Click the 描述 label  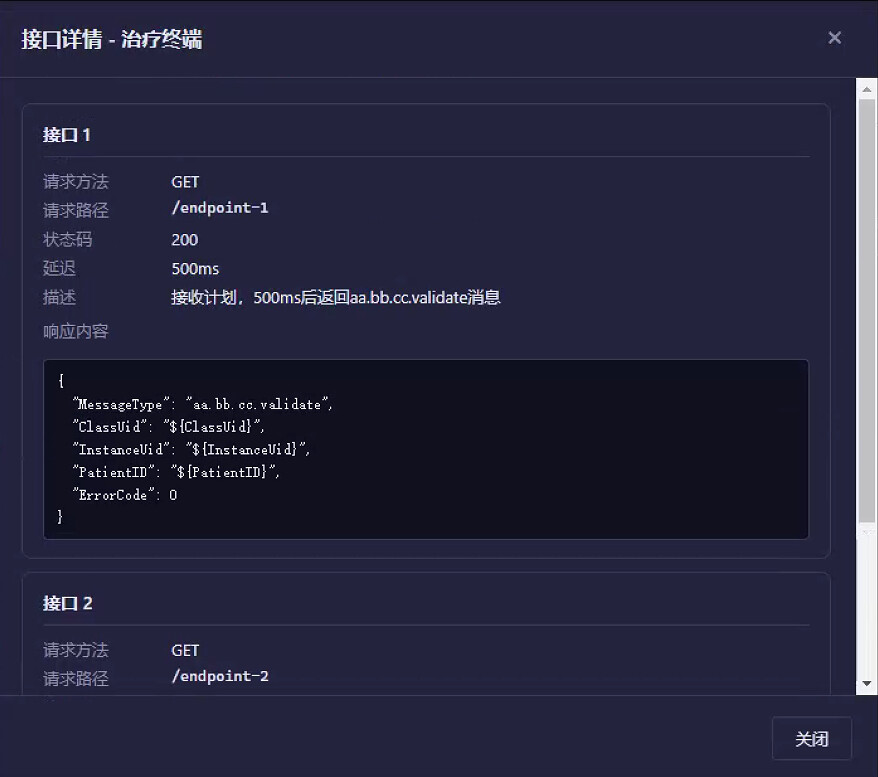(x=59, y=297)
